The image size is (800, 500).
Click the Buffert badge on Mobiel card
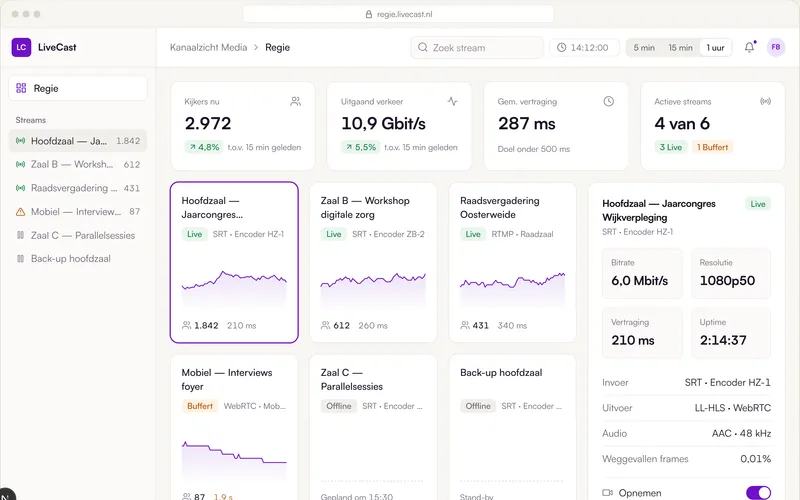pos(199,406)
